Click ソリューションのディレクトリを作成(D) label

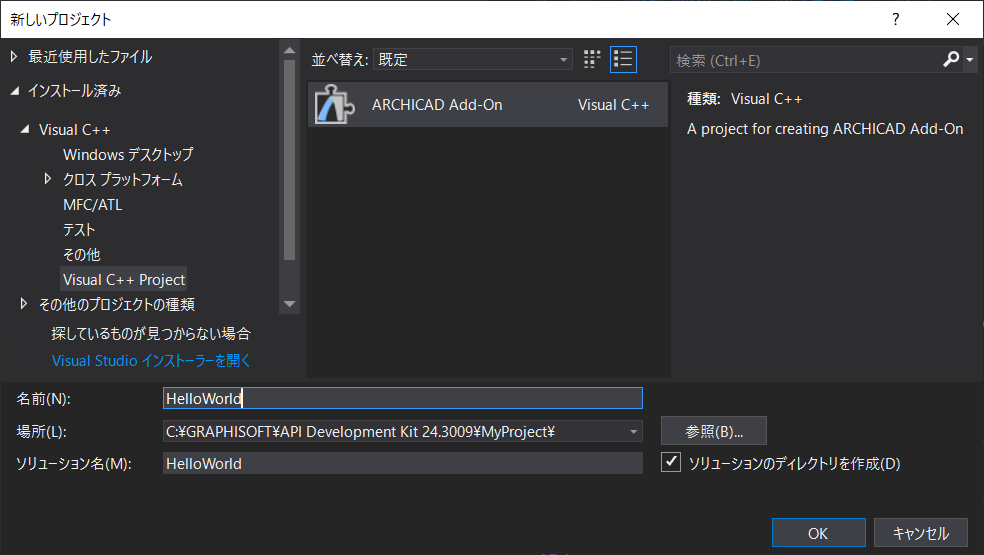point(794,463)
